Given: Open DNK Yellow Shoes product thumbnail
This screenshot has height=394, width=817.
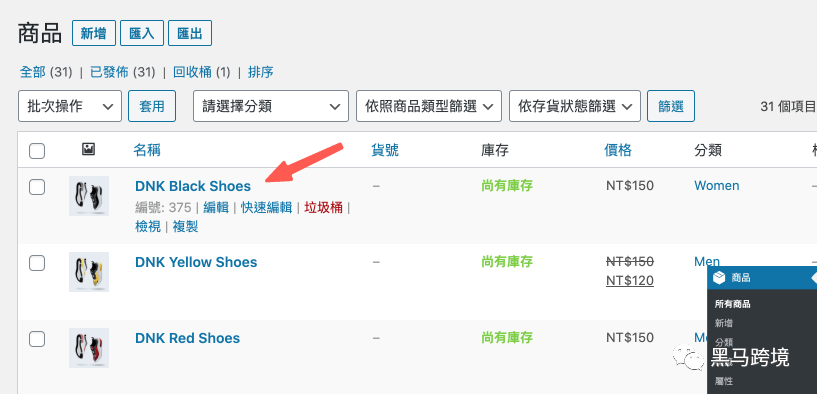Looking at the screenshot, I should pos(89,272).
